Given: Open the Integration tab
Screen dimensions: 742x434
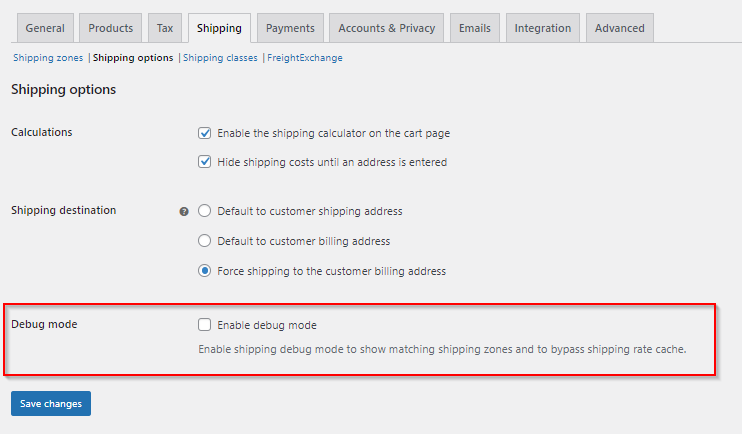Looking at the screenshot, I should [x=543, y=28].
